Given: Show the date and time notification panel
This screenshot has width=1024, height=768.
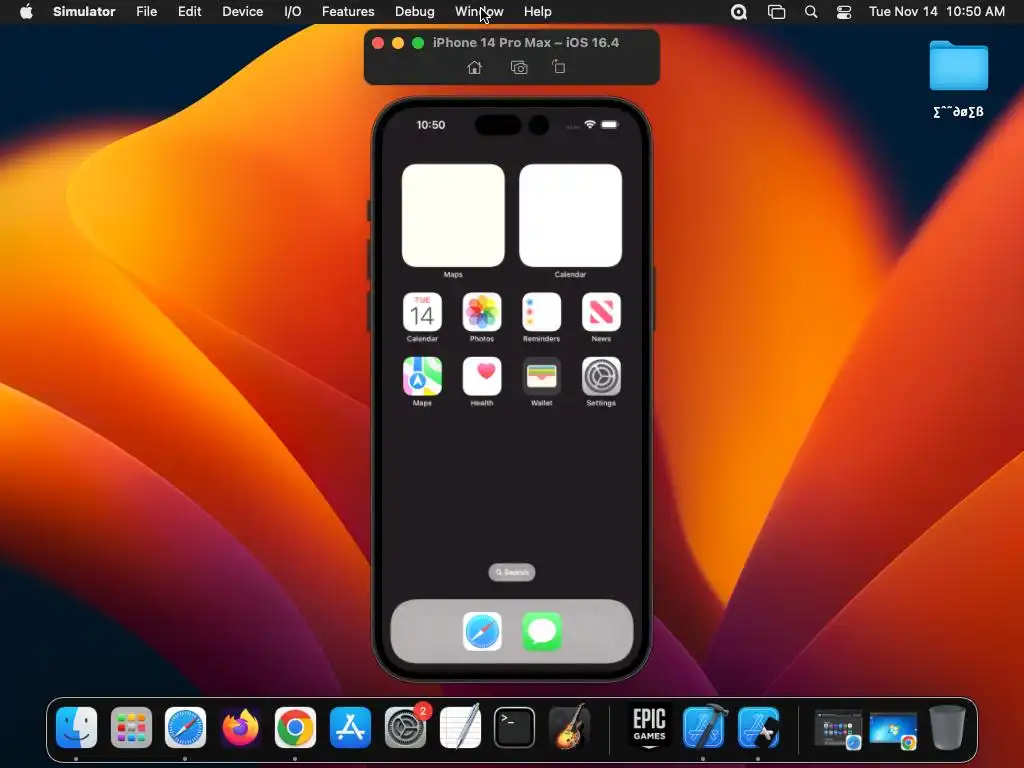Looking at the screenshot, I should click(936, 12).
